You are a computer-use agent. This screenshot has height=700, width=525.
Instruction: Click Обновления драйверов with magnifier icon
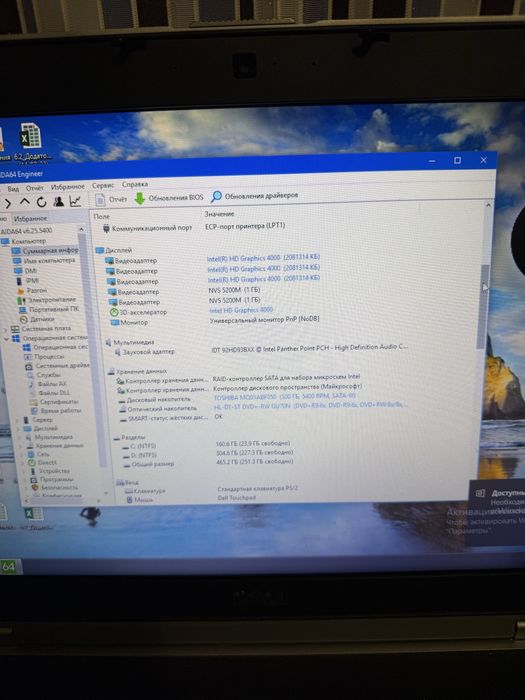click(254, 196)
